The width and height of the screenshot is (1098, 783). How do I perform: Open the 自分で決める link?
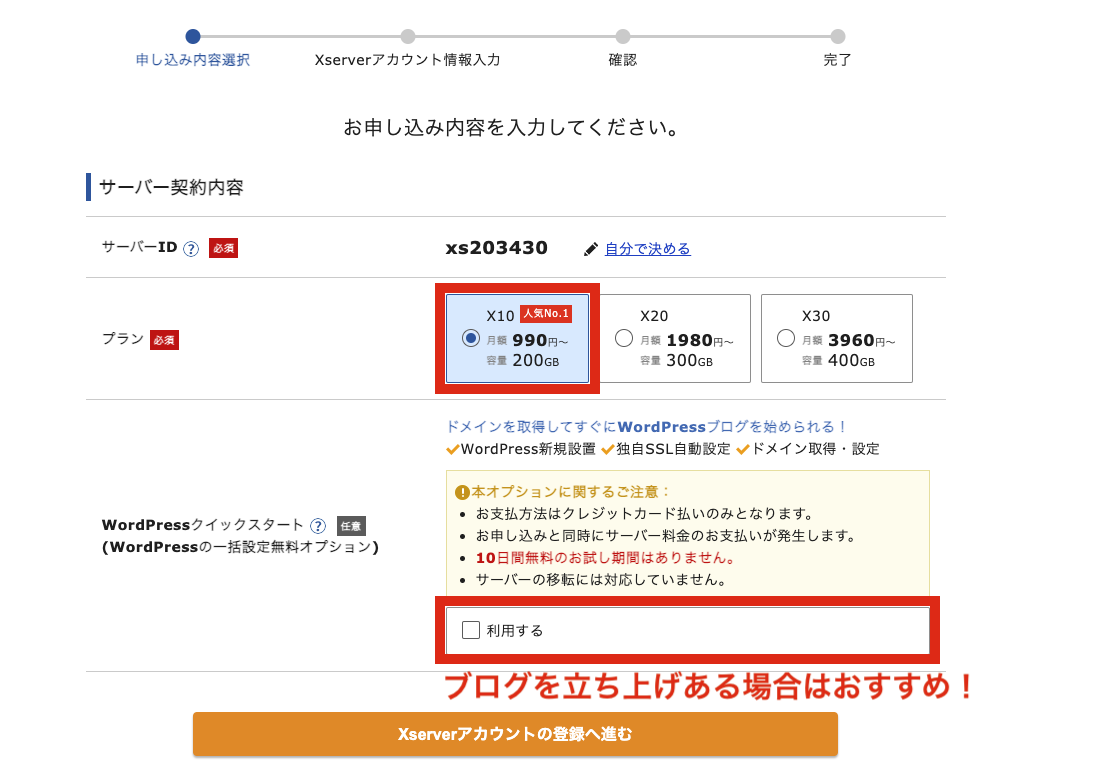pos(648,249)
